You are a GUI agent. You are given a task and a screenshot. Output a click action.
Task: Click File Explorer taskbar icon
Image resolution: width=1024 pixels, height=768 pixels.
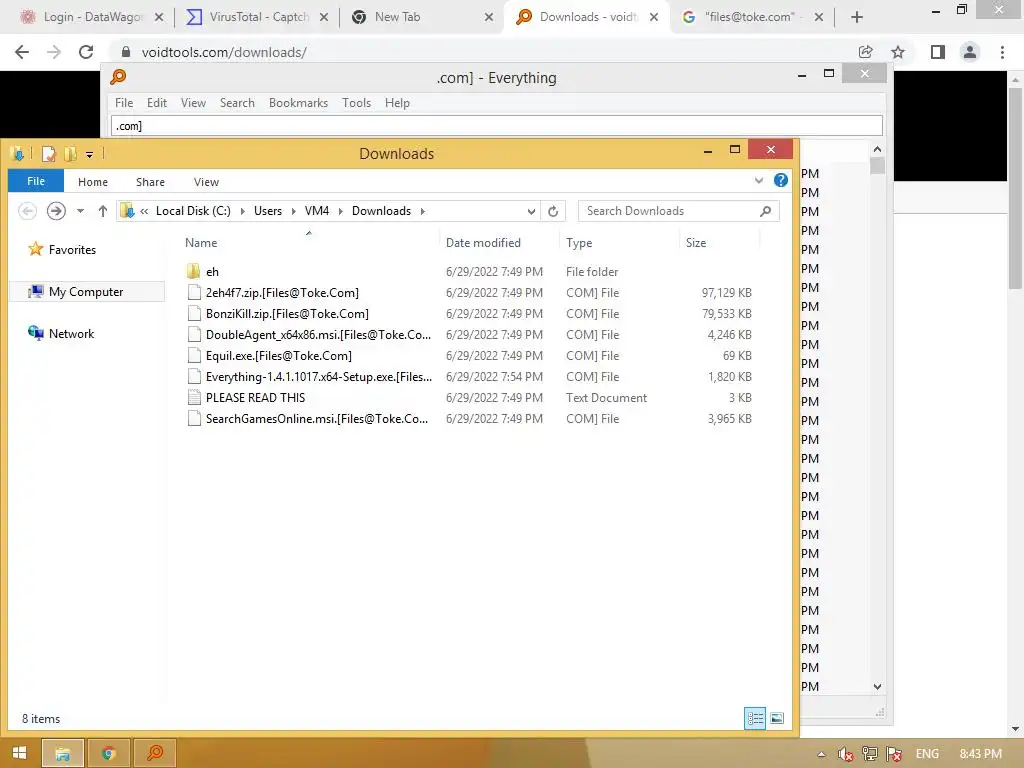click(63, 753)
